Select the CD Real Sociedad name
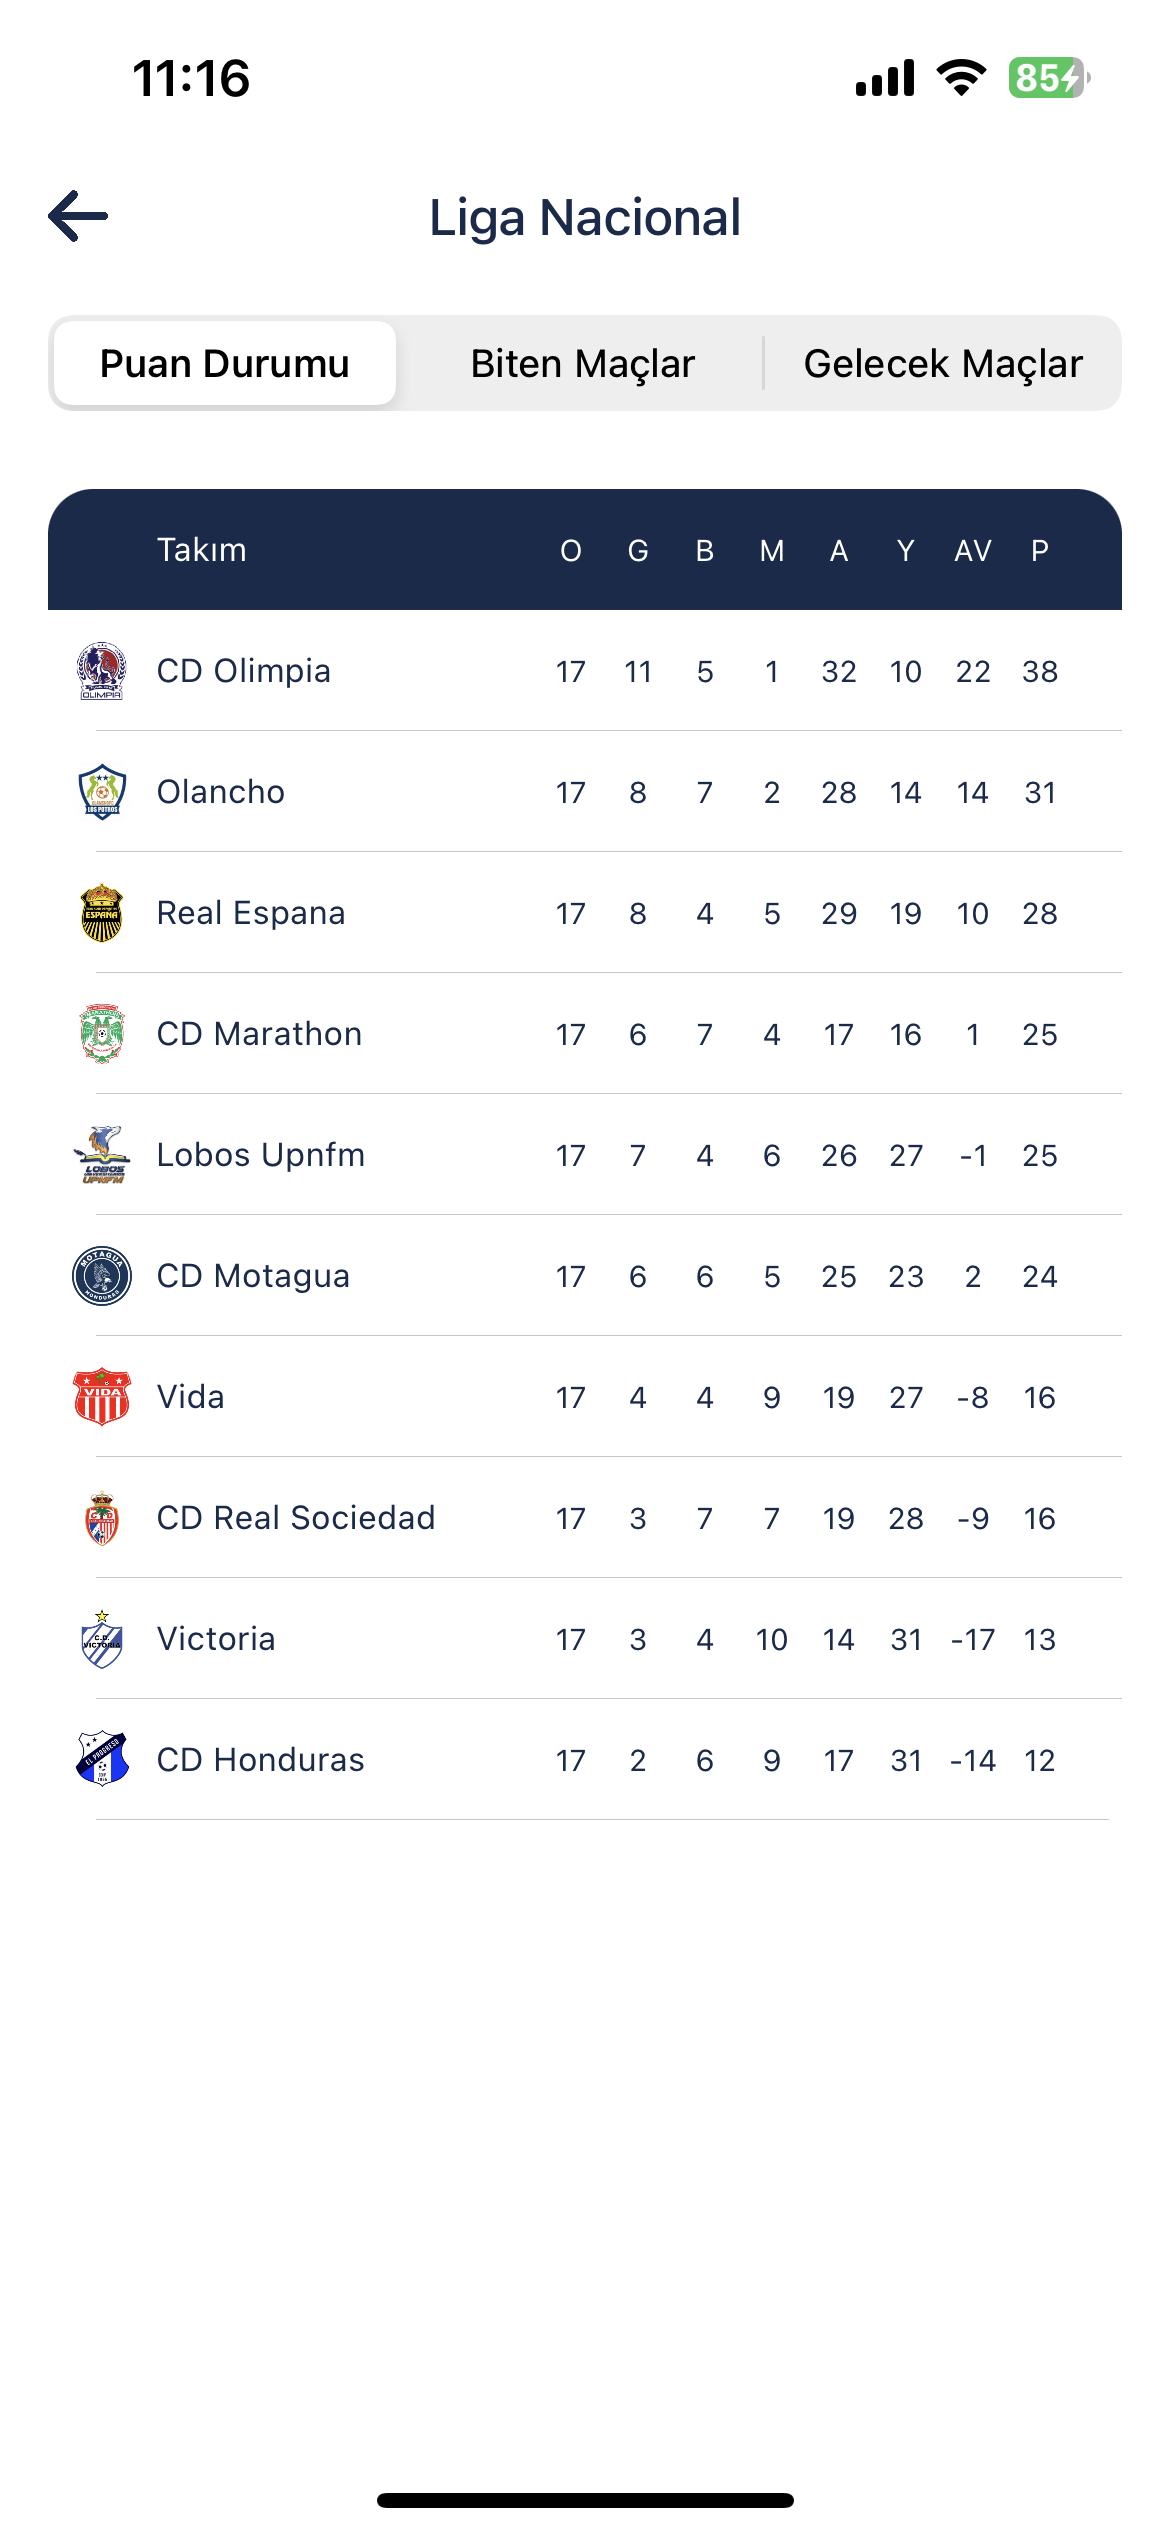1170x2532 pixels. pyautogui.click(x=296, y=1518)
